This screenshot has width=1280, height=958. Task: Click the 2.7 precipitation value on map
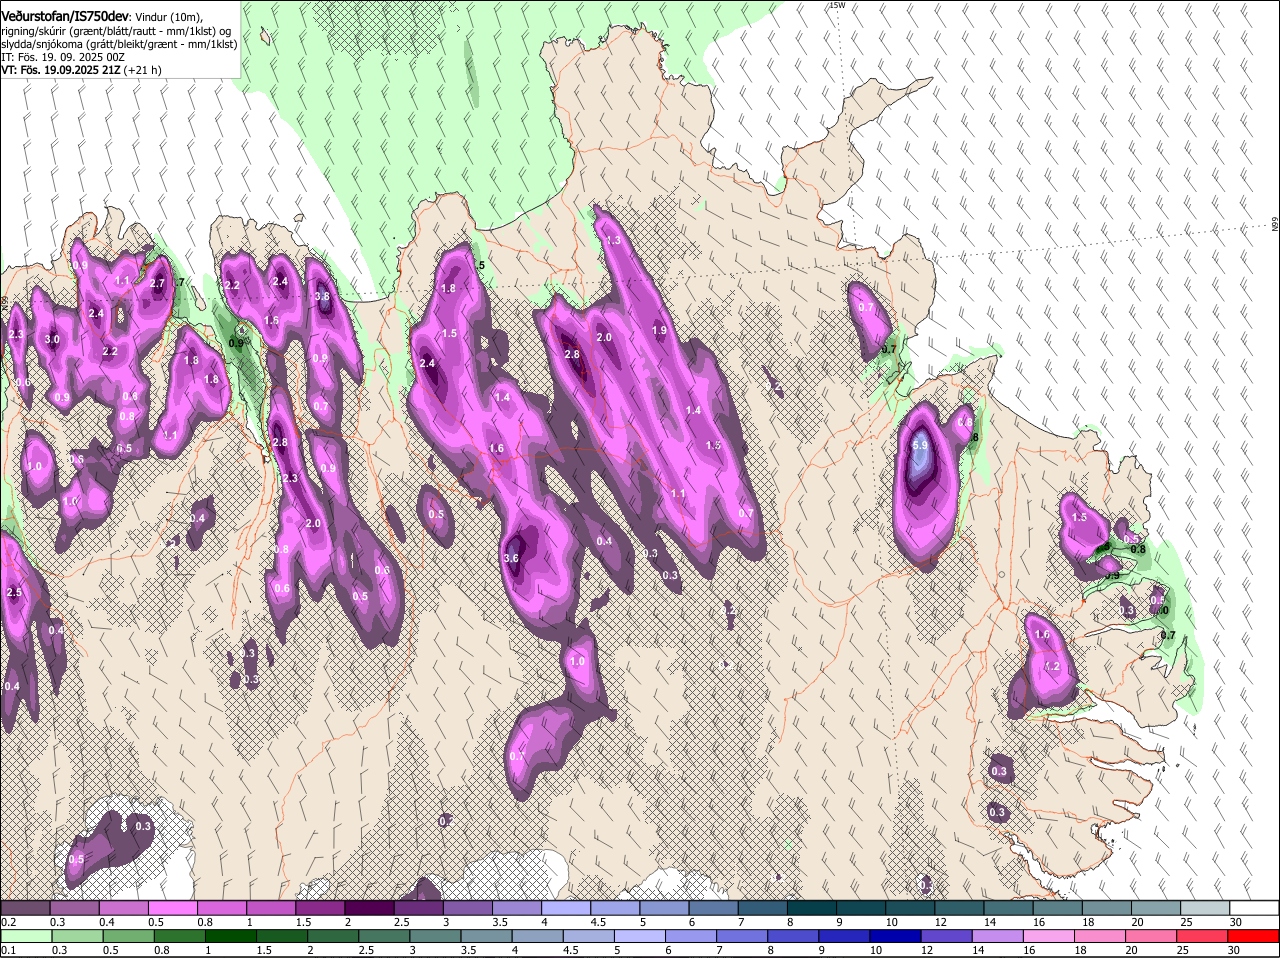tap(157, 283)
